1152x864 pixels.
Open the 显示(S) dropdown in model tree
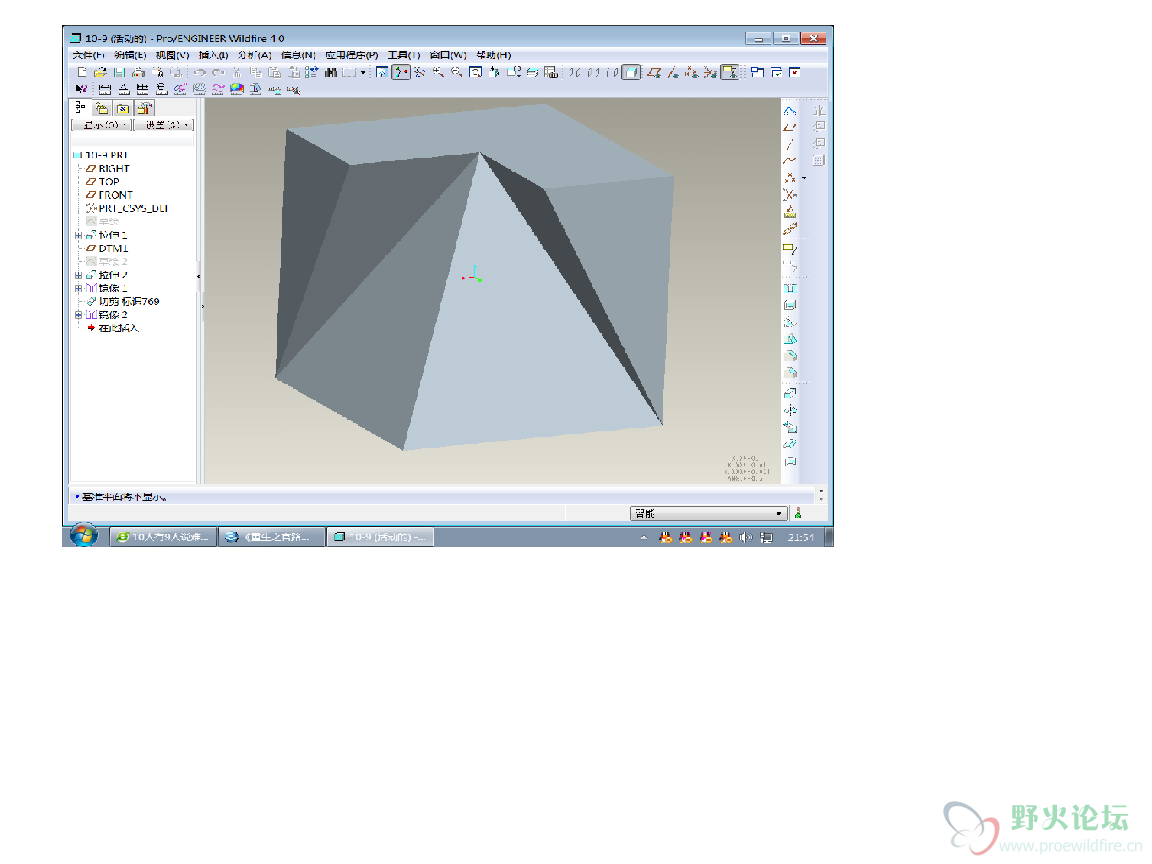(101, 125)
